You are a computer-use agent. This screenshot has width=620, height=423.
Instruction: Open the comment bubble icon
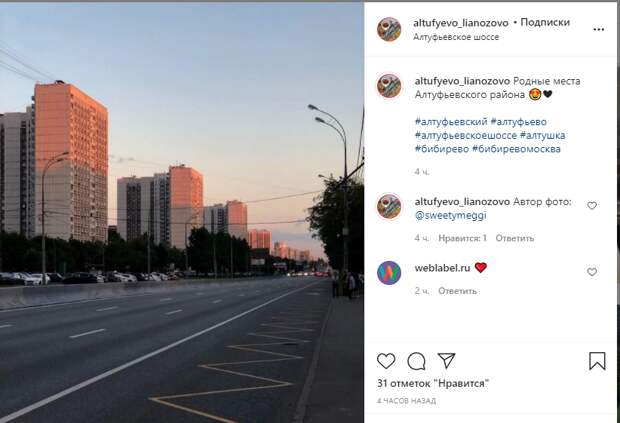coord(416,361)
